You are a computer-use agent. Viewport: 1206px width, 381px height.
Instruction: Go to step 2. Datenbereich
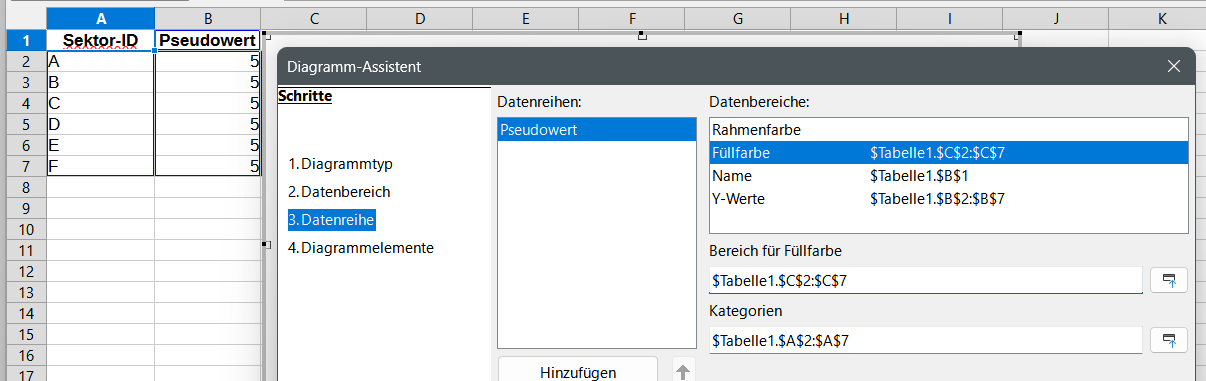pyautogui.click(x=339, y=191)
